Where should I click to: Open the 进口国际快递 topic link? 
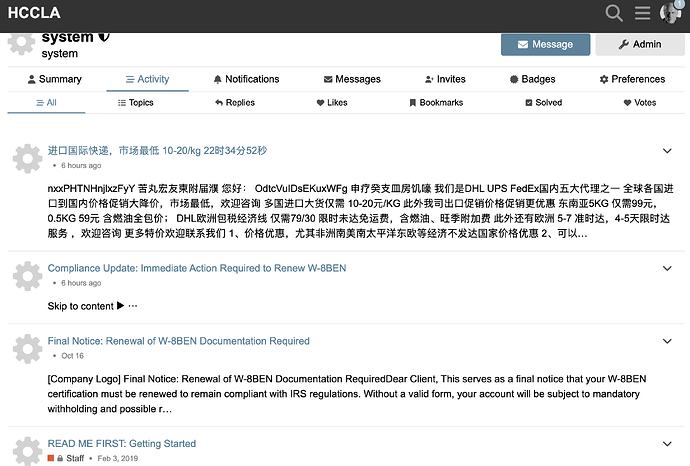157,150
